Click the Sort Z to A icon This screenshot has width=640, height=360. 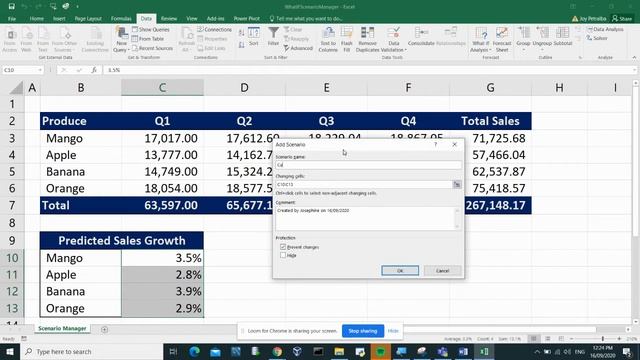pos(241,45)
